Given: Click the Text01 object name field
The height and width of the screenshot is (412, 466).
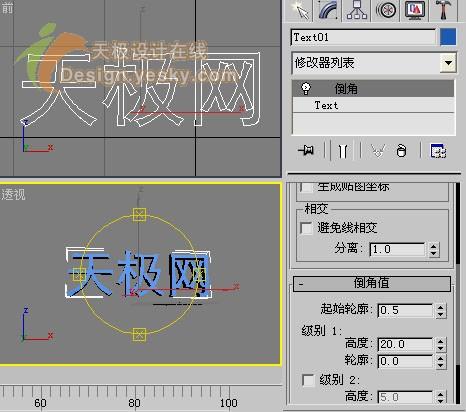Looking at the screenshot, I should [x=363, y=37].
